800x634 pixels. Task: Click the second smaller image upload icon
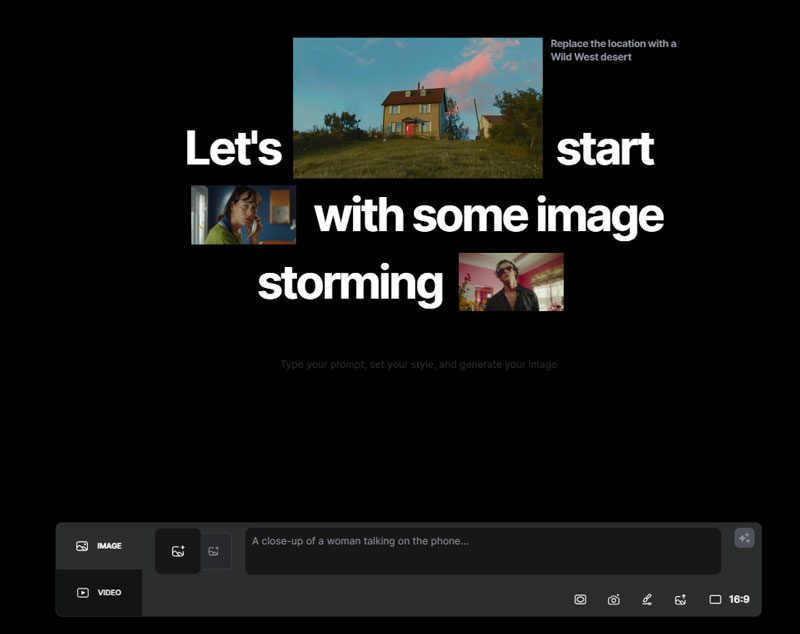click(x=214, y=551)
